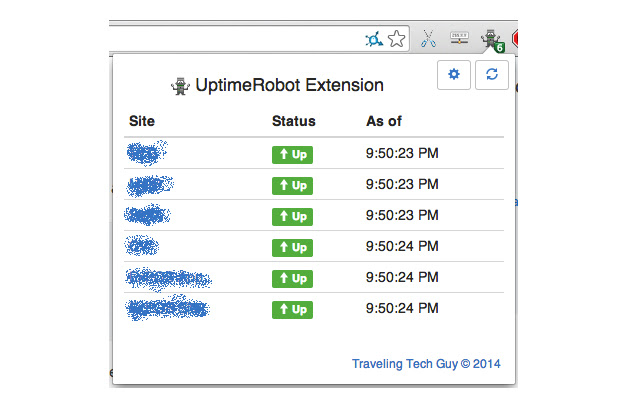The width and height of the screenshot is (640, 400).
Task: Click the Up badge in the first row
Action: tap(292, 155)
